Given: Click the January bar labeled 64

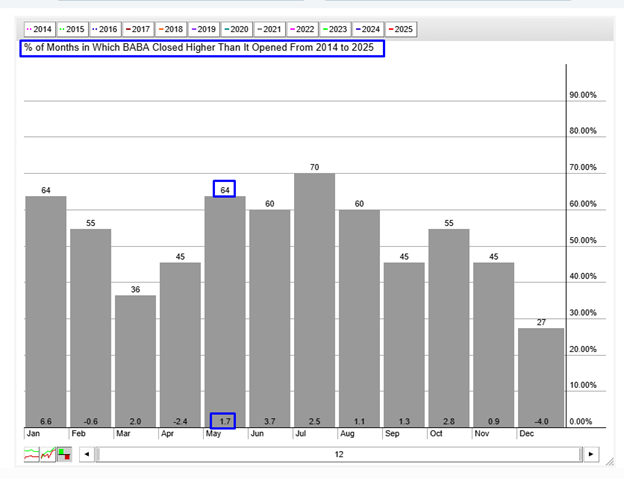Looking at the screenshot, I should [46, 312].
